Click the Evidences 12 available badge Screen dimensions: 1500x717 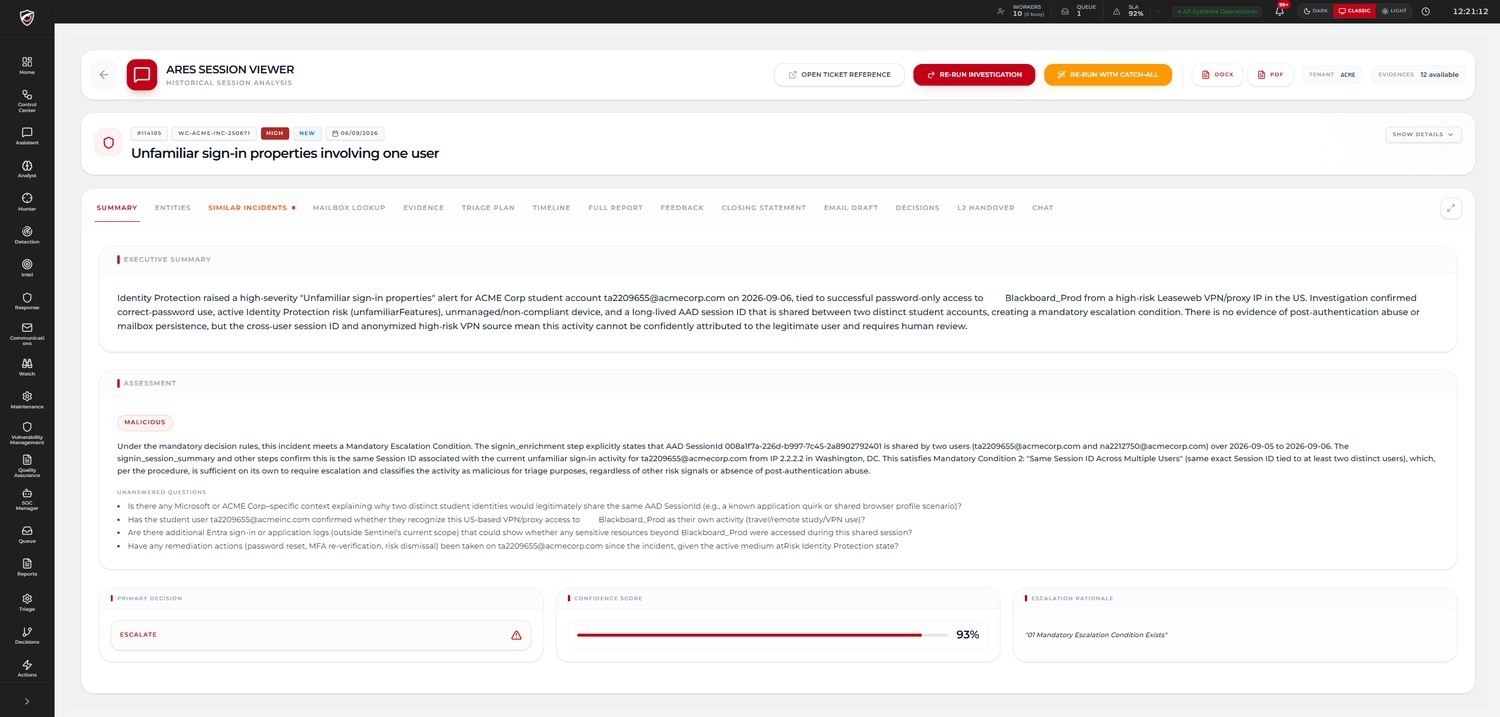[1418, 75]
